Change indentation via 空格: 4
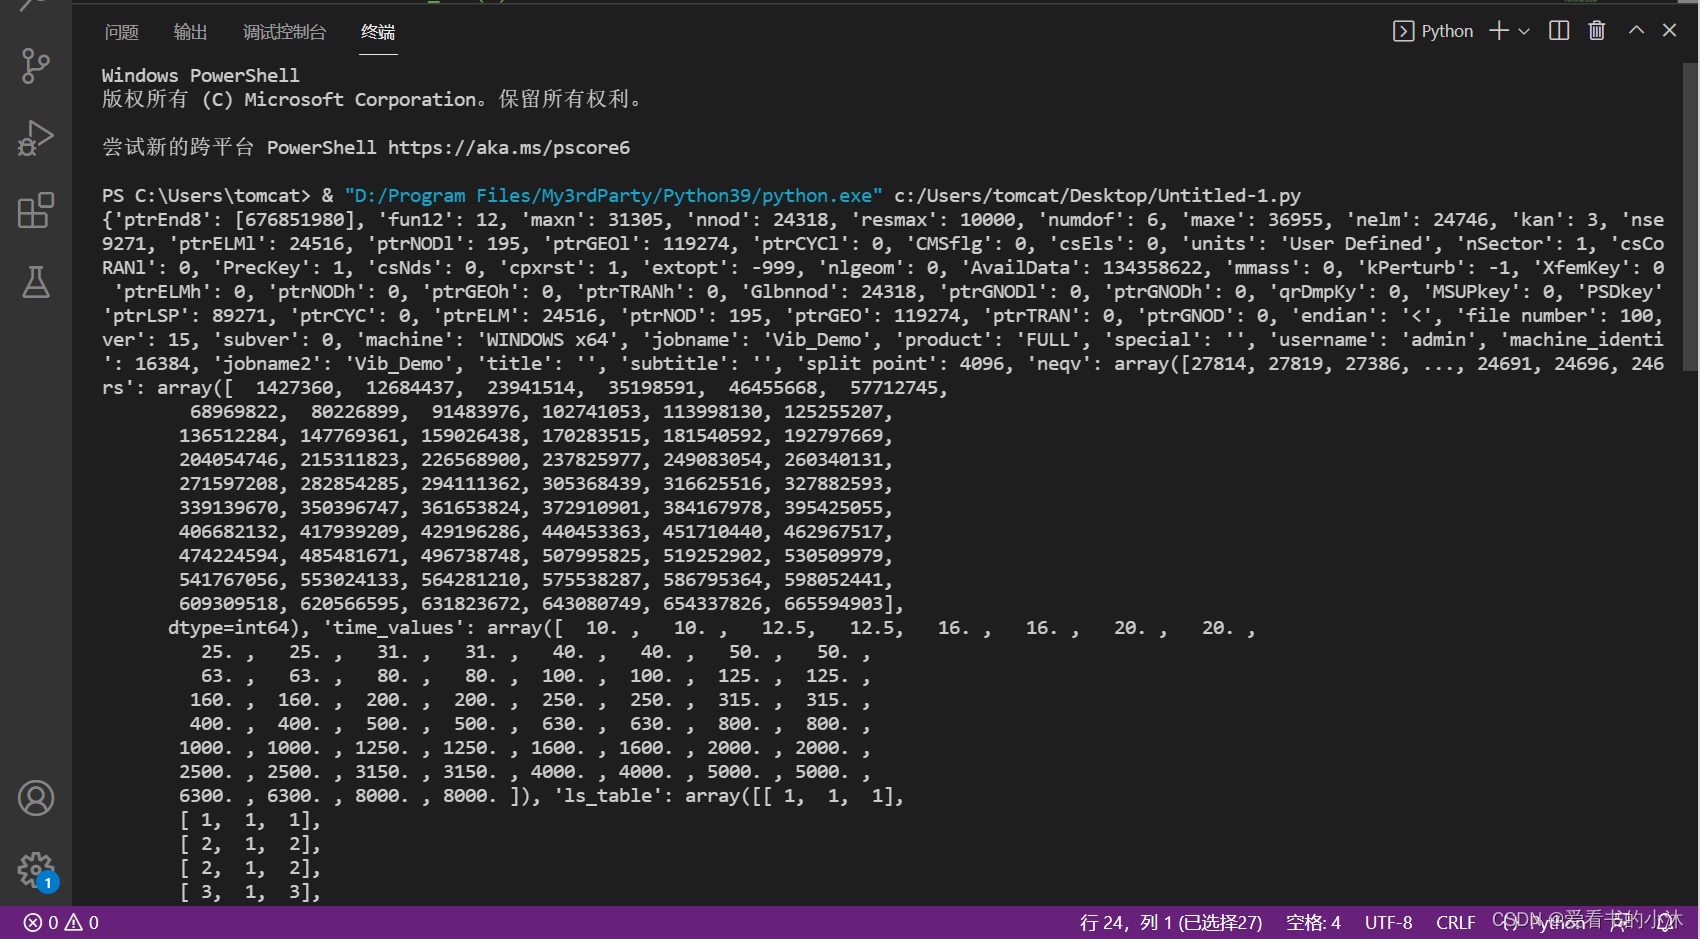 [x=1313, y=923]
